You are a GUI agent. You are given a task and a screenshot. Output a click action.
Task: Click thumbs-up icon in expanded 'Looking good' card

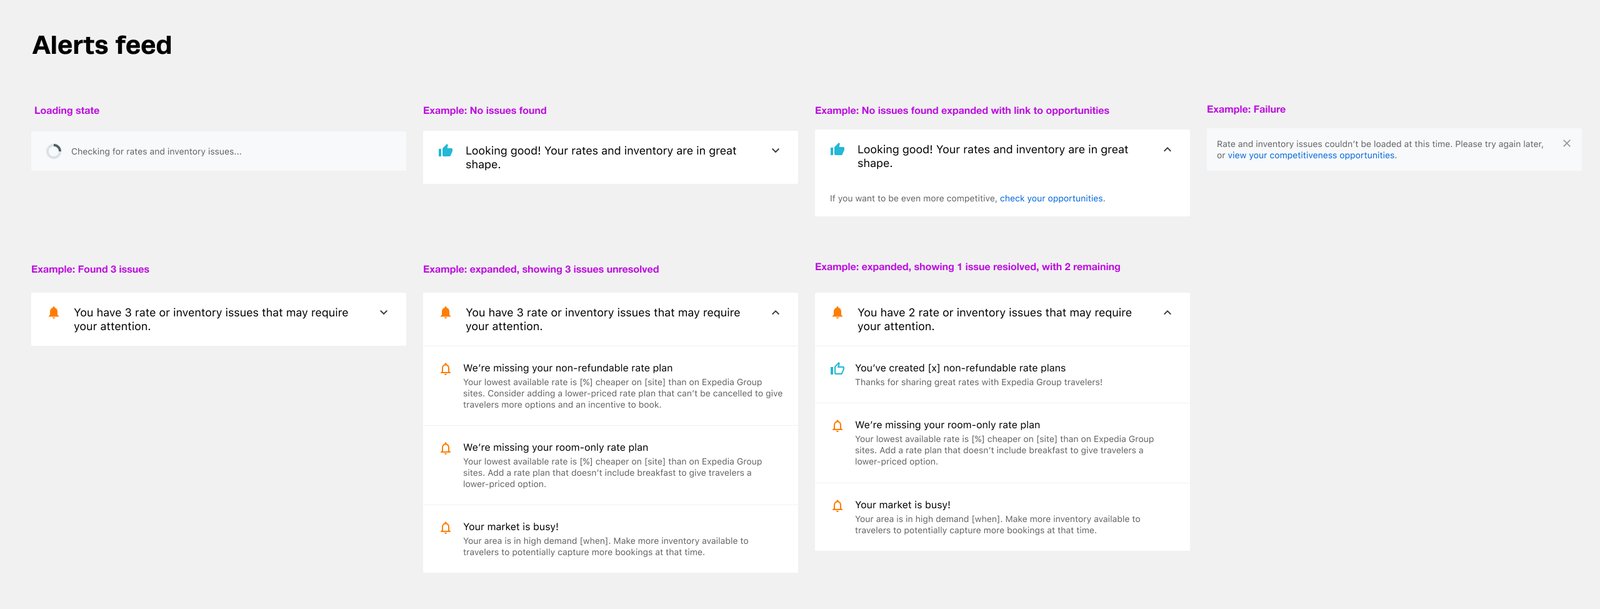click(x=838, y=150)
